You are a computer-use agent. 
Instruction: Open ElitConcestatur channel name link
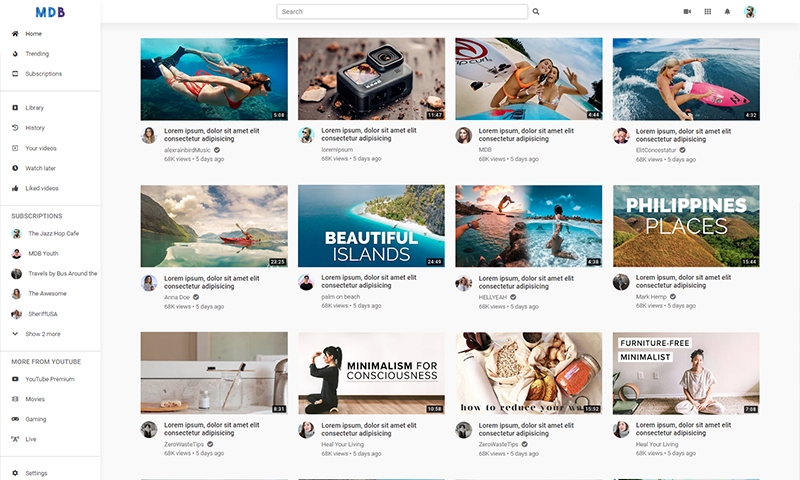tap(656, 150)
